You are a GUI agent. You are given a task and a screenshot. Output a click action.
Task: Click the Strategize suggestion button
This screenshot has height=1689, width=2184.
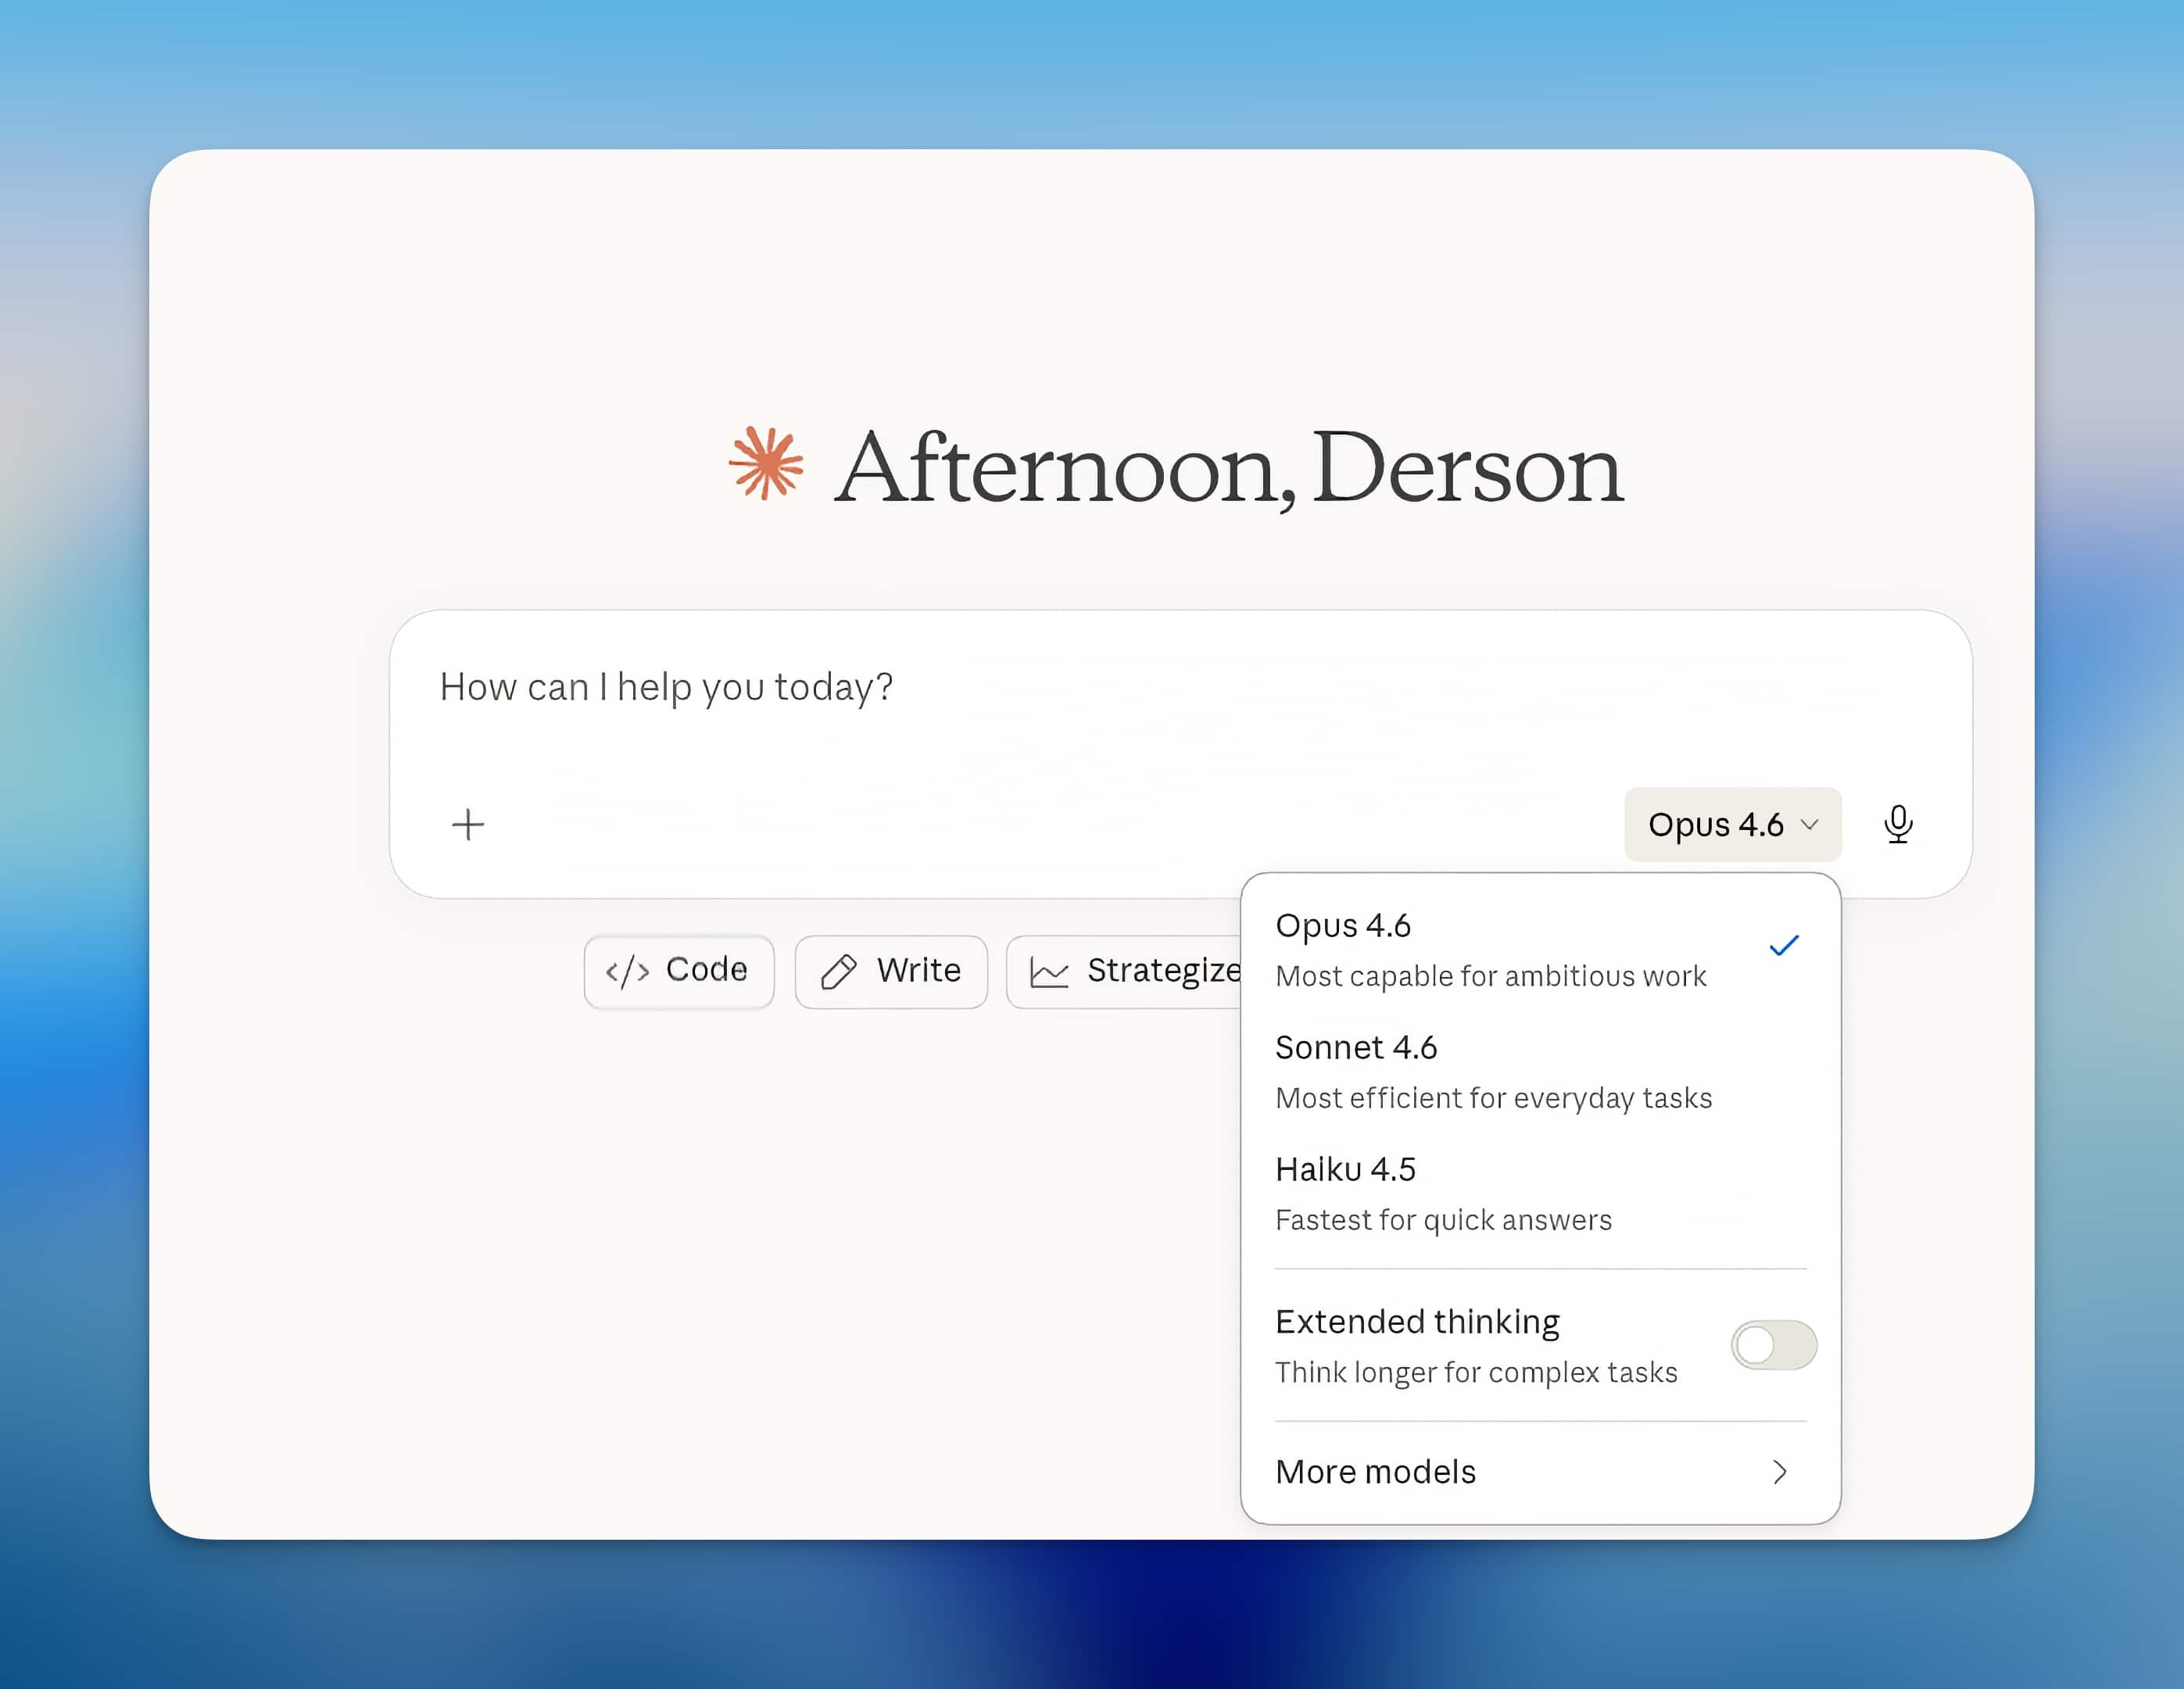point(1125,971)
